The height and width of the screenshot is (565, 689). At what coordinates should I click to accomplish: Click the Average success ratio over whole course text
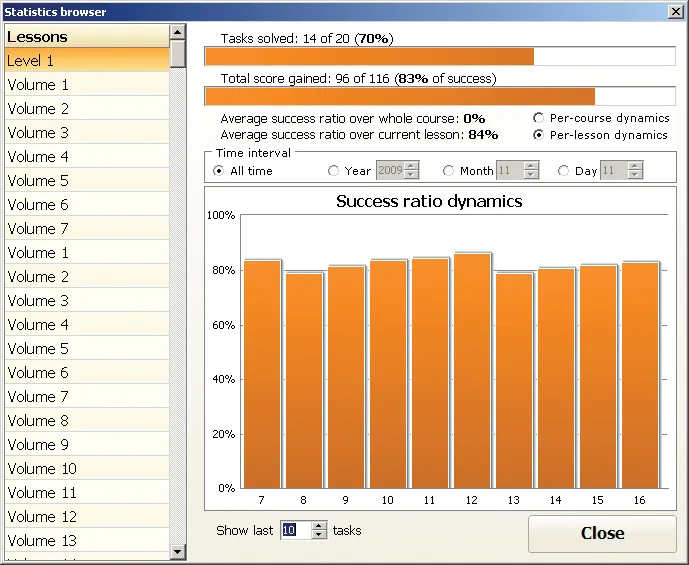coord(352,119)
